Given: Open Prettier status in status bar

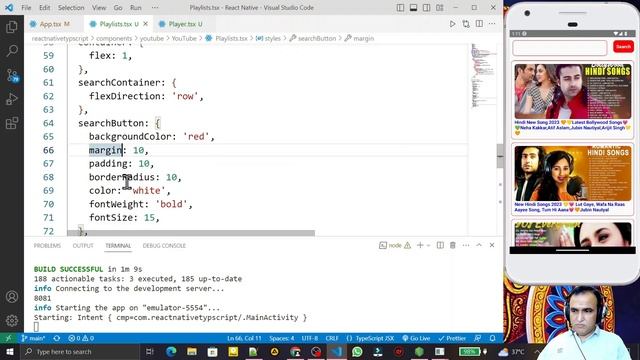Looking at the screenshot, I should 452,338.
